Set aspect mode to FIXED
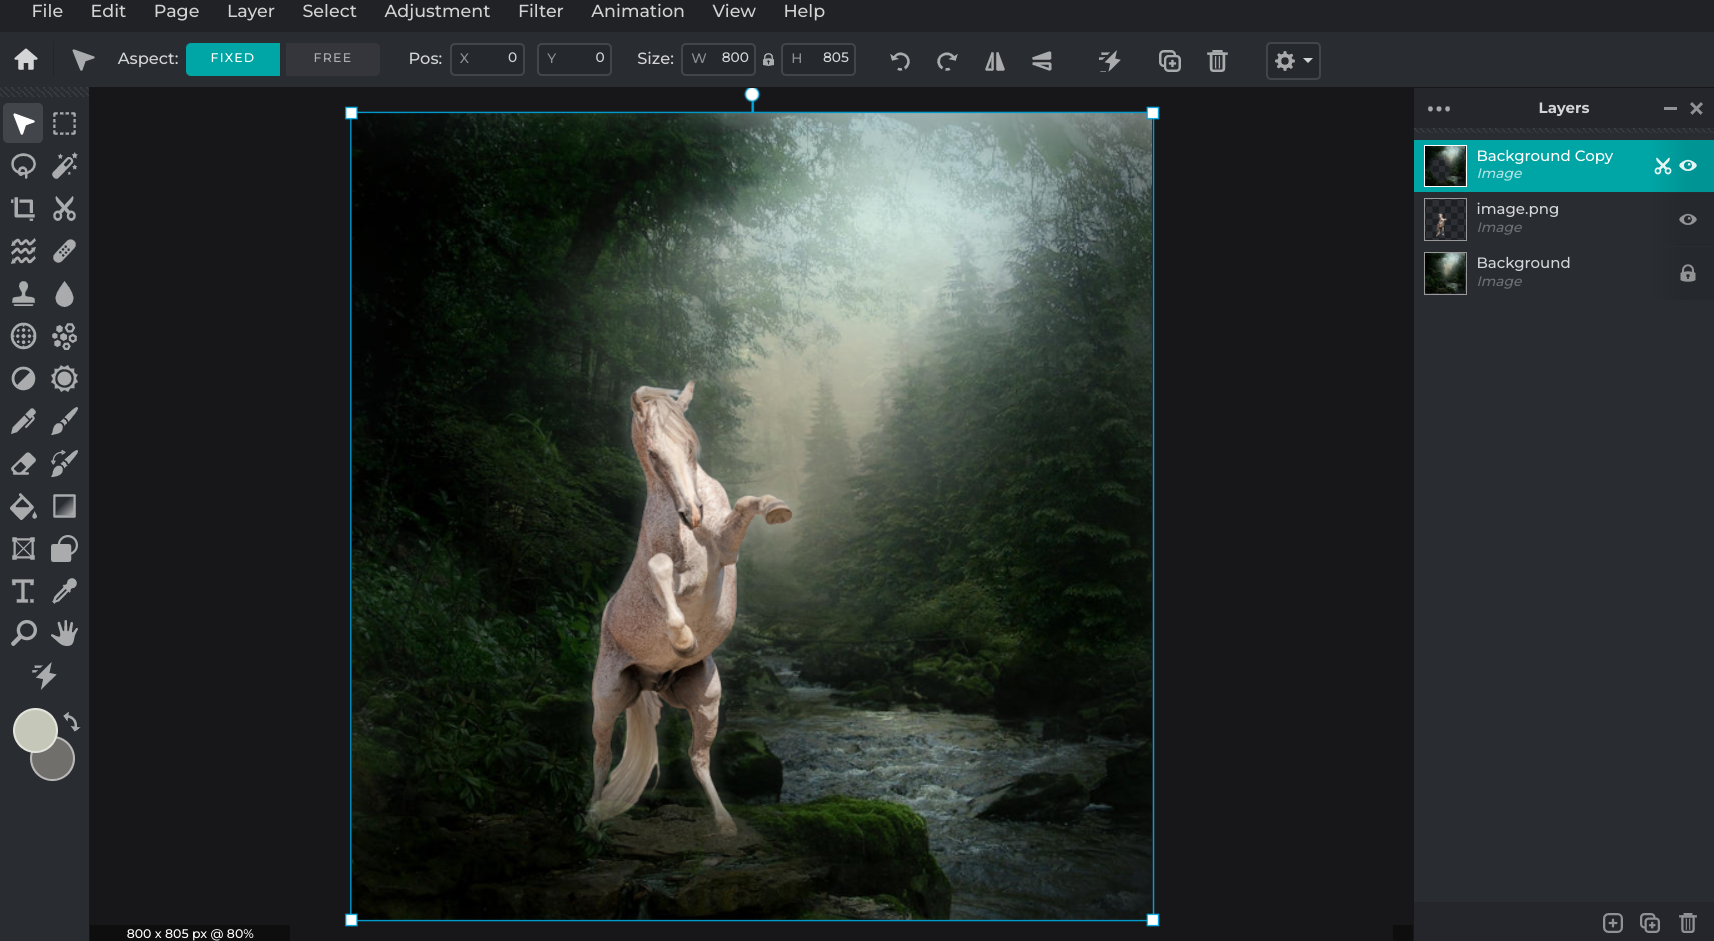The height and width of the screenshot is (941, 1714). click(x=232, y=59)
